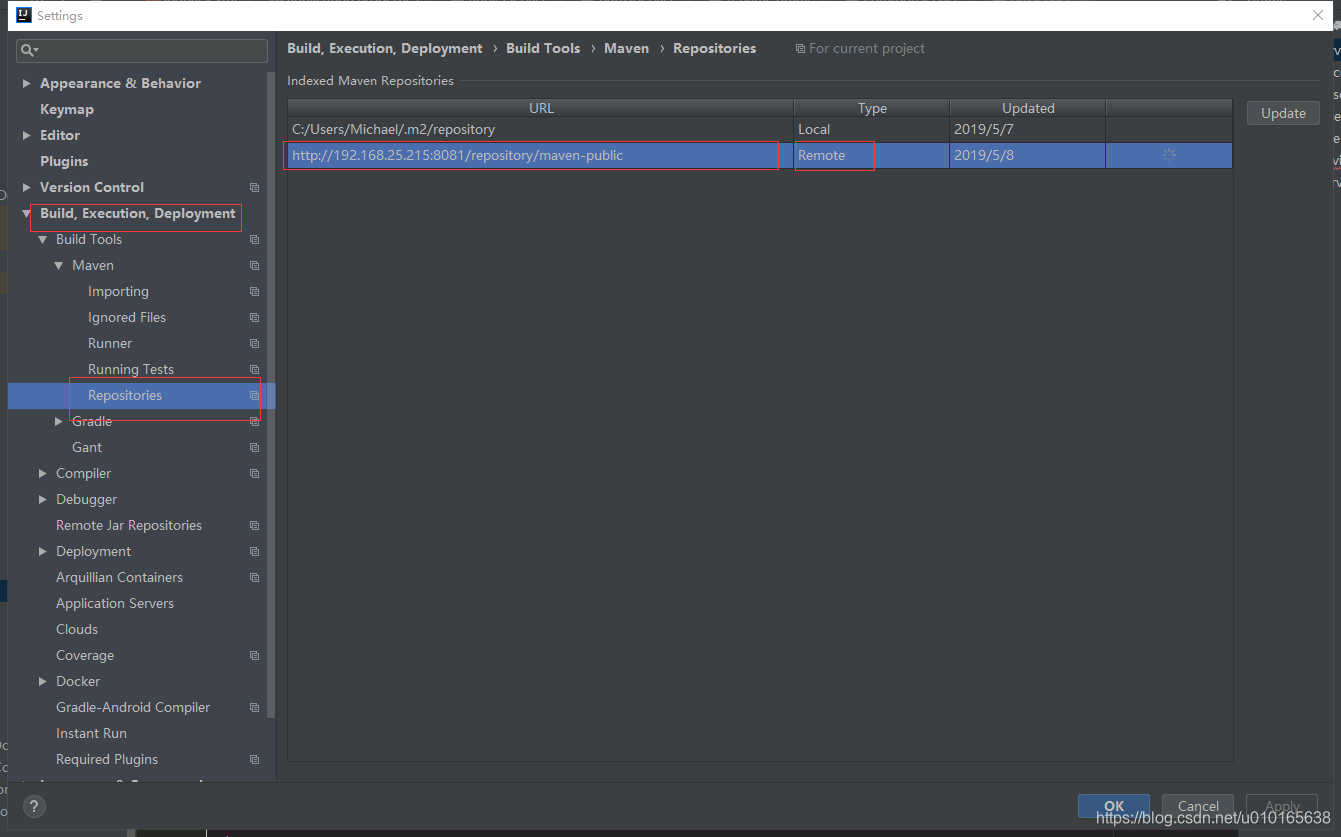Select the http://192.168.25.215:8081 remote repository URL

[x=457, y=155]
